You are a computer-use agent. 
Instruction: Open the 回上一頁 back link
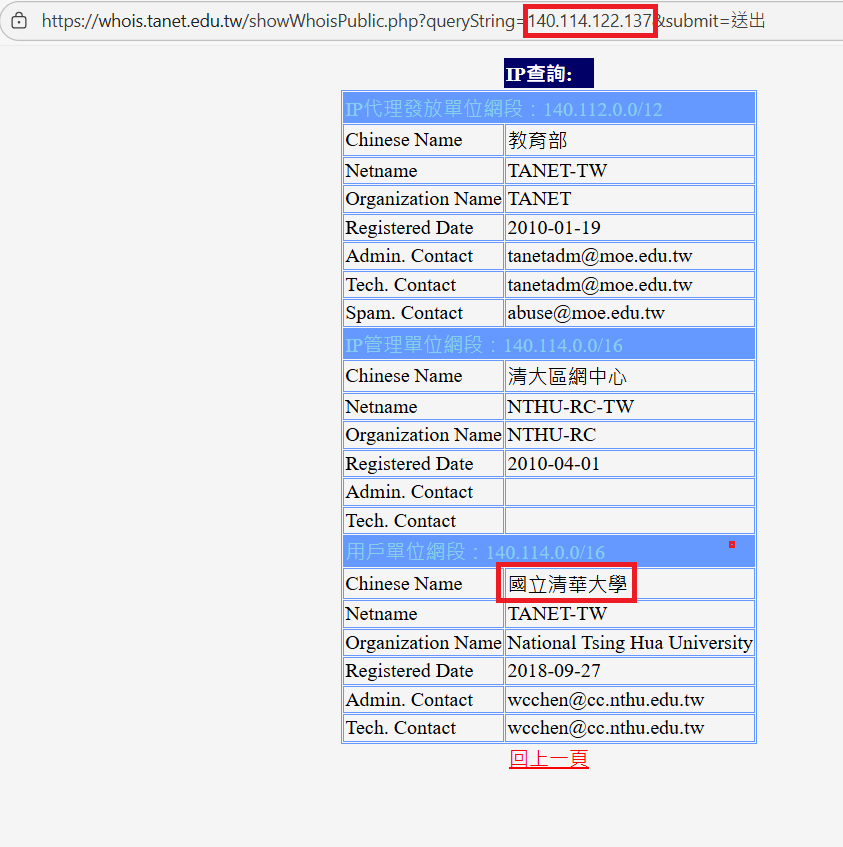click(549, 759)
